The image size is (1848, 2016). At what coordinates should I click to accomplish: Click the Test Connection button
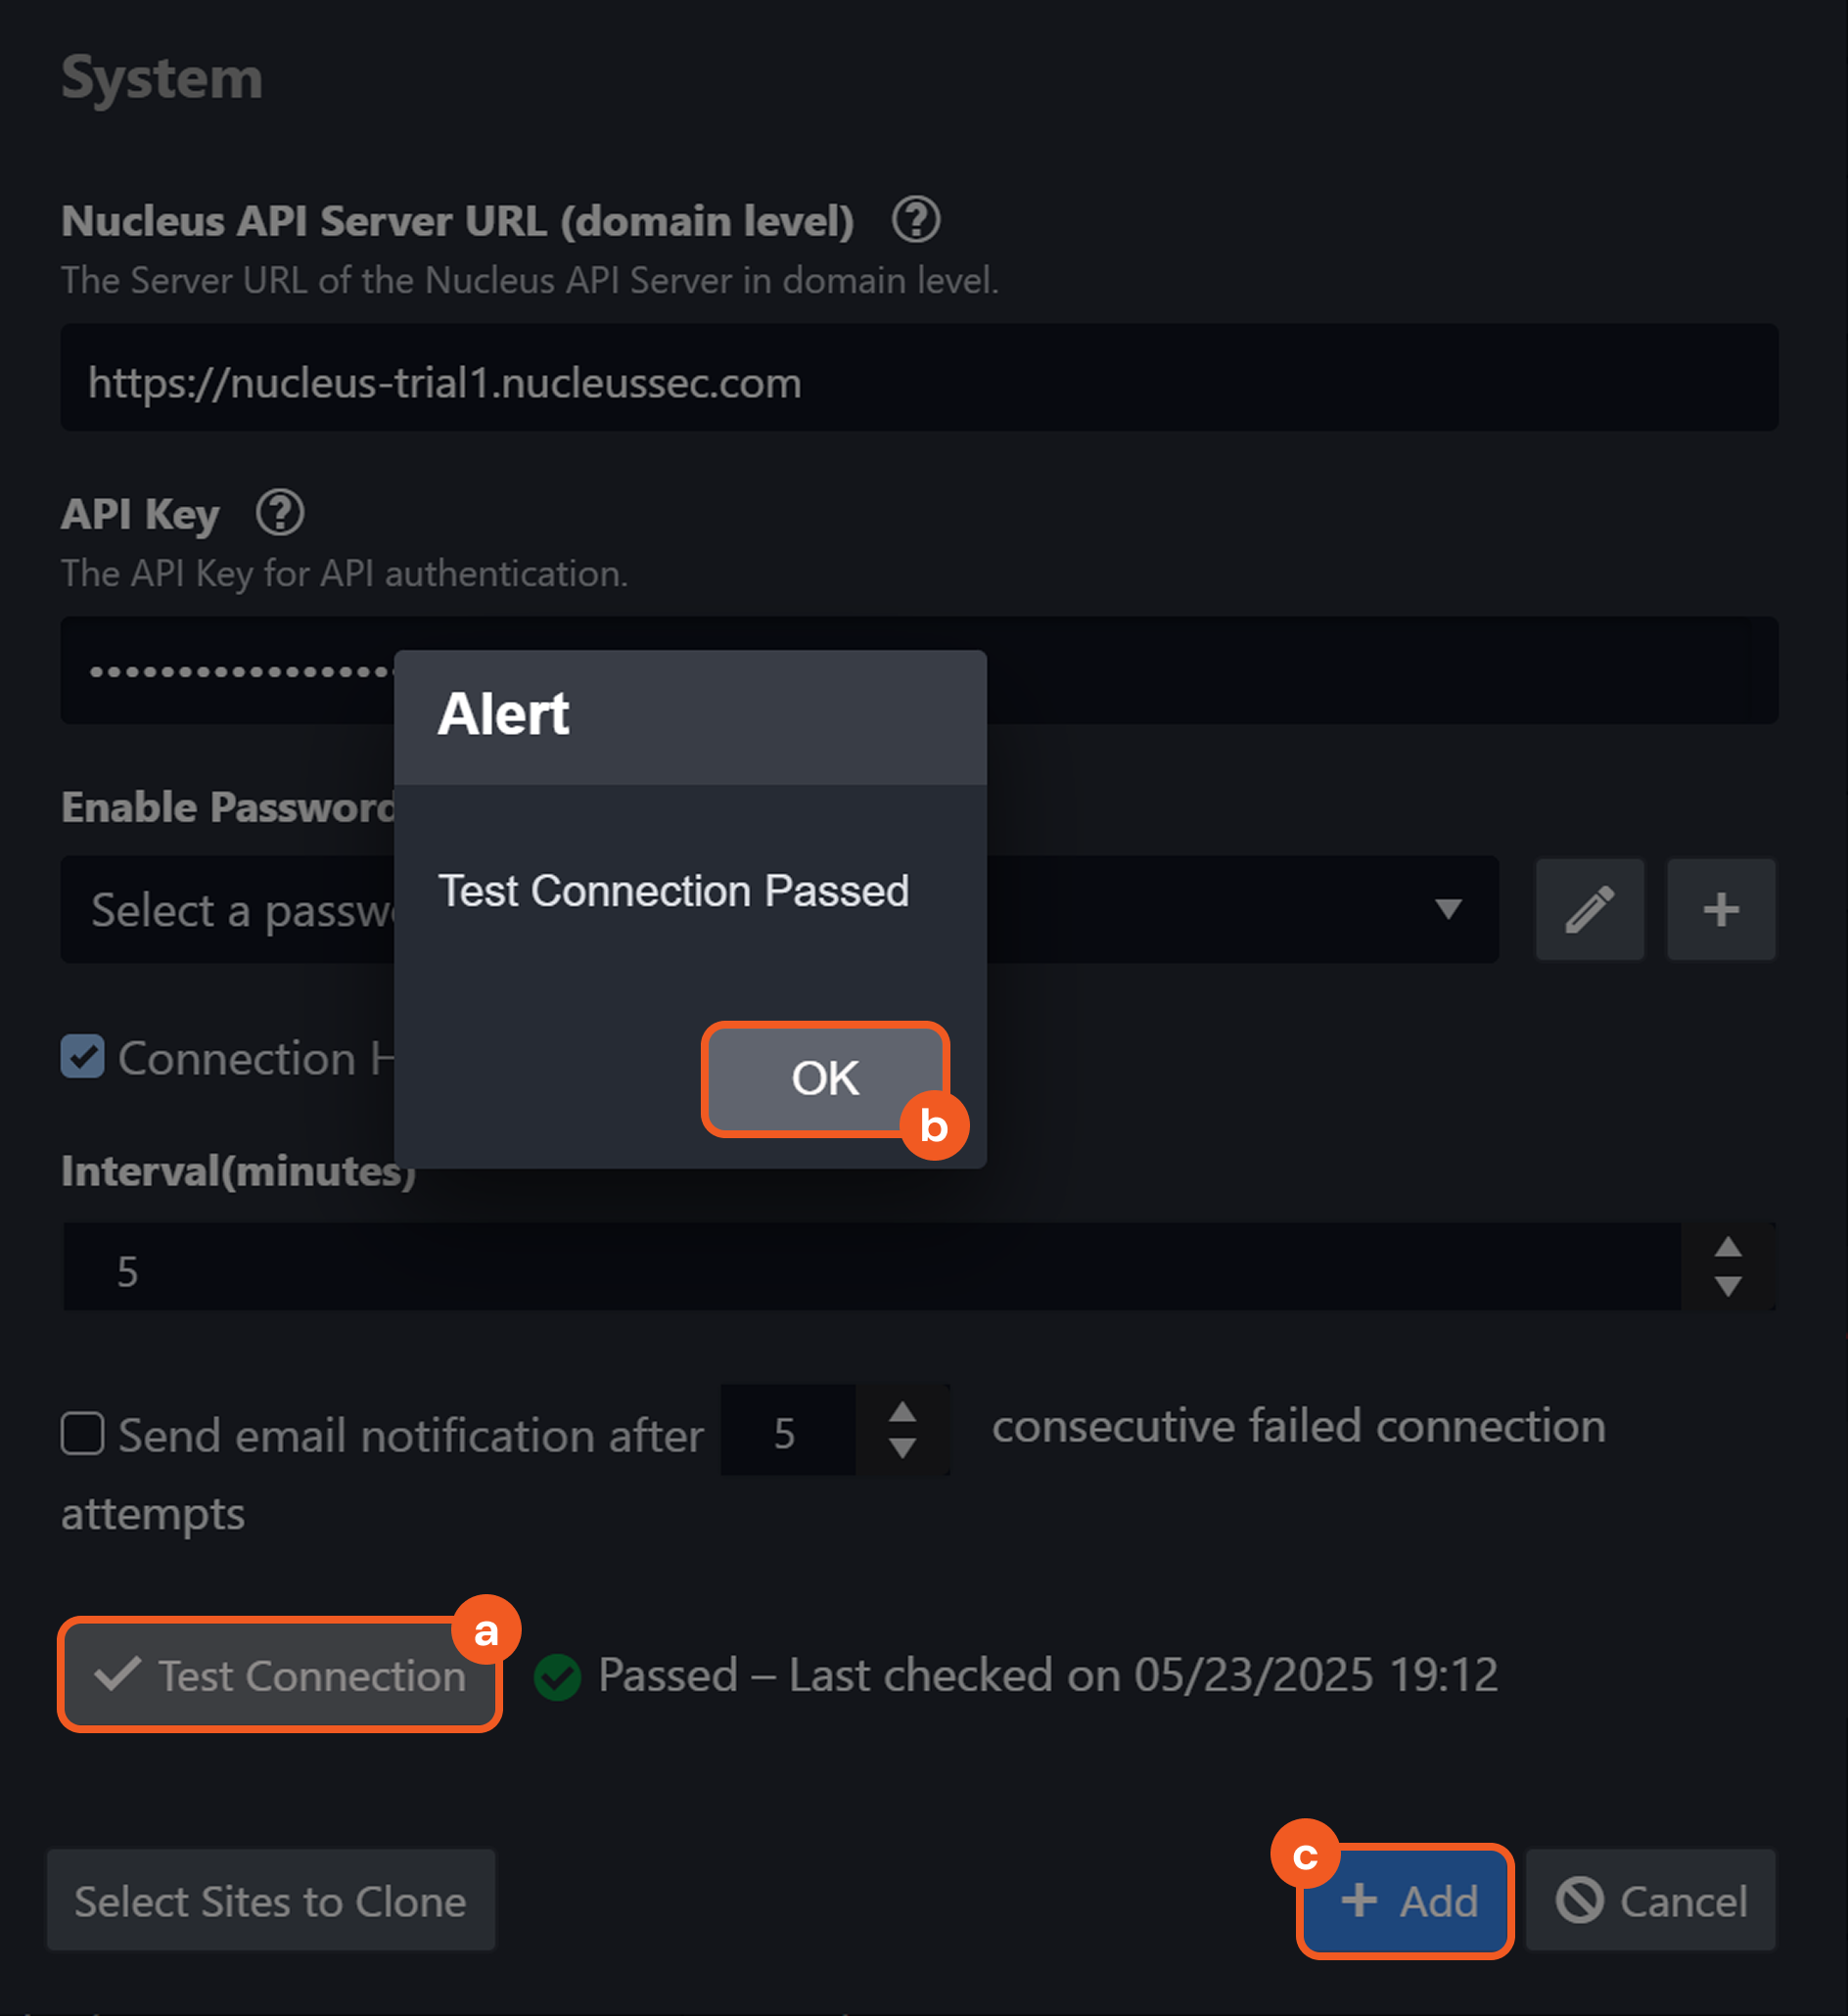pos(280,1675)
